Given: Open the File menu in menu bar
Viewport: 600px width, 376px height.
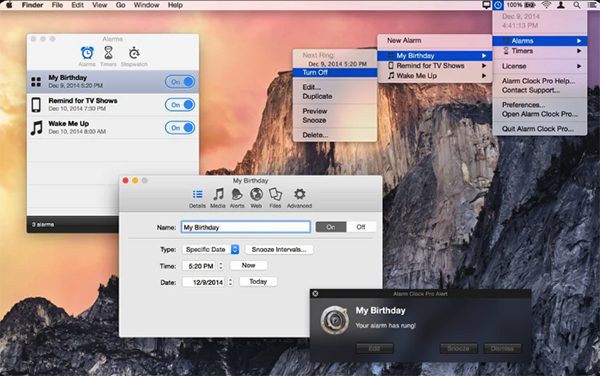Looking at the screenshot, I should (57, 5).
